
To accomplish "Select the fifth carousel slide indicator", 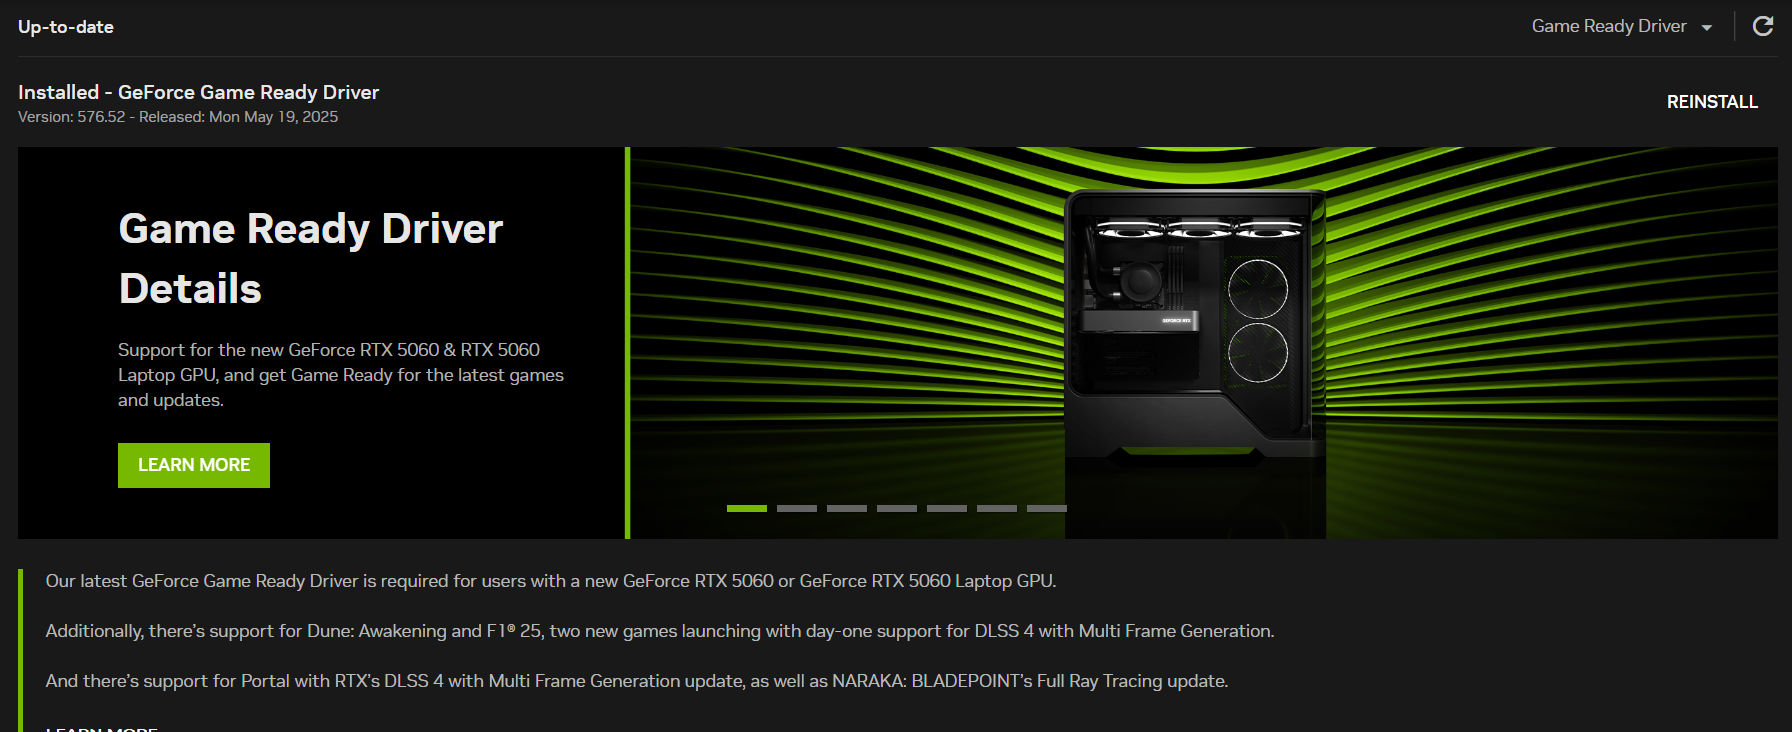I will (x=947, y=509).
